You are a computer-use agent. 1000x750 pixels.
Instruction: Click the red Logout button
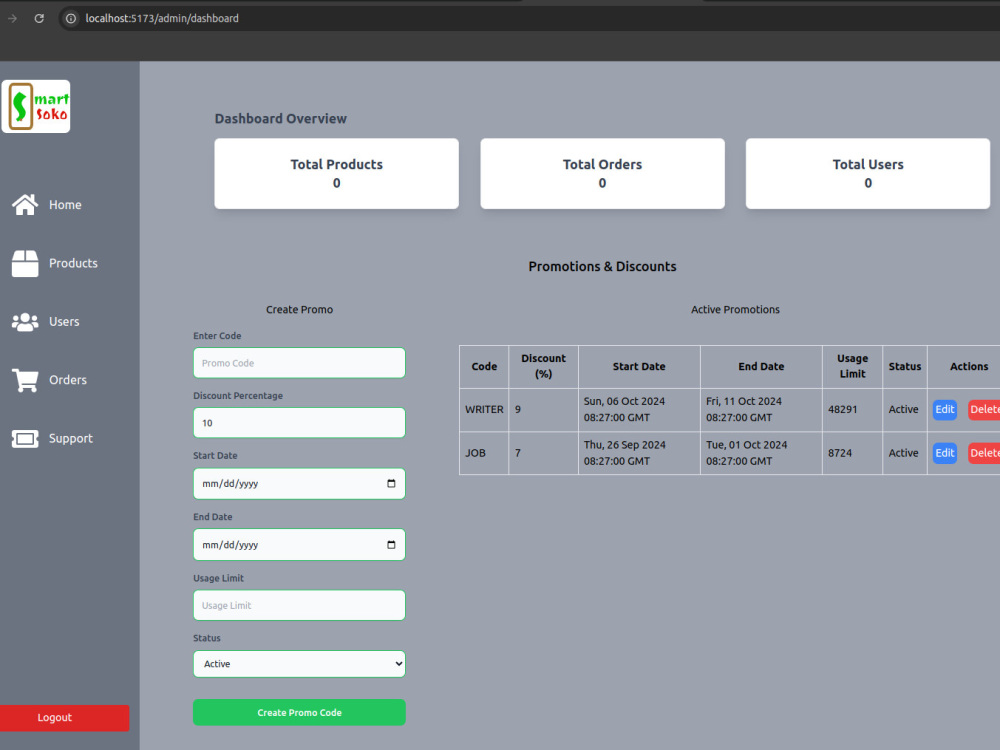click(x=64, y=718)
